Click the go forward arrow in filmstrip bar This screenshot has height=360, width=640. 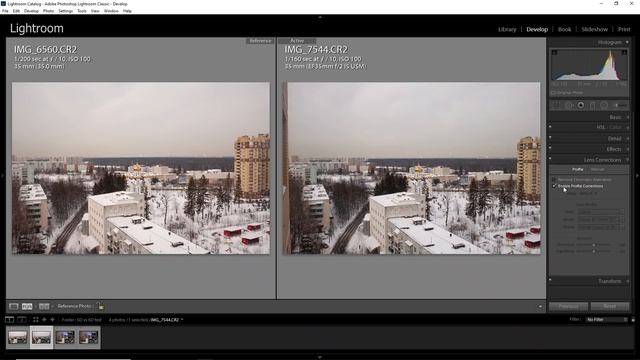click(x=52, y=320)
